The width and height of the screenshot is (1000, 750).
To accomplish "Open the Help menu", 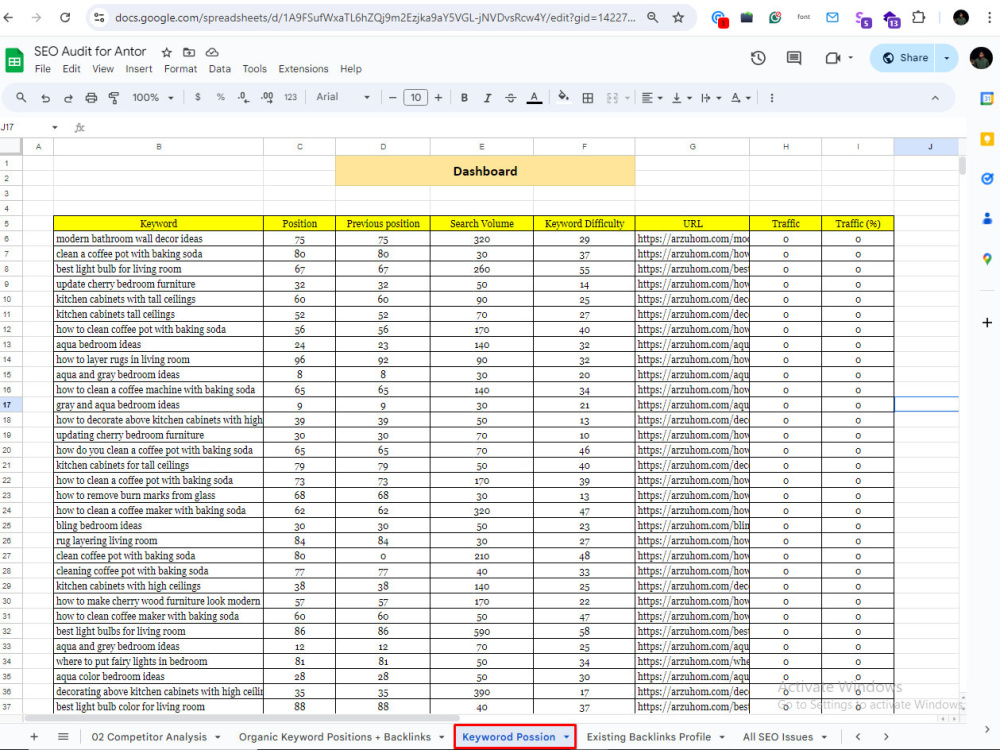I will (x=351, y=69).
